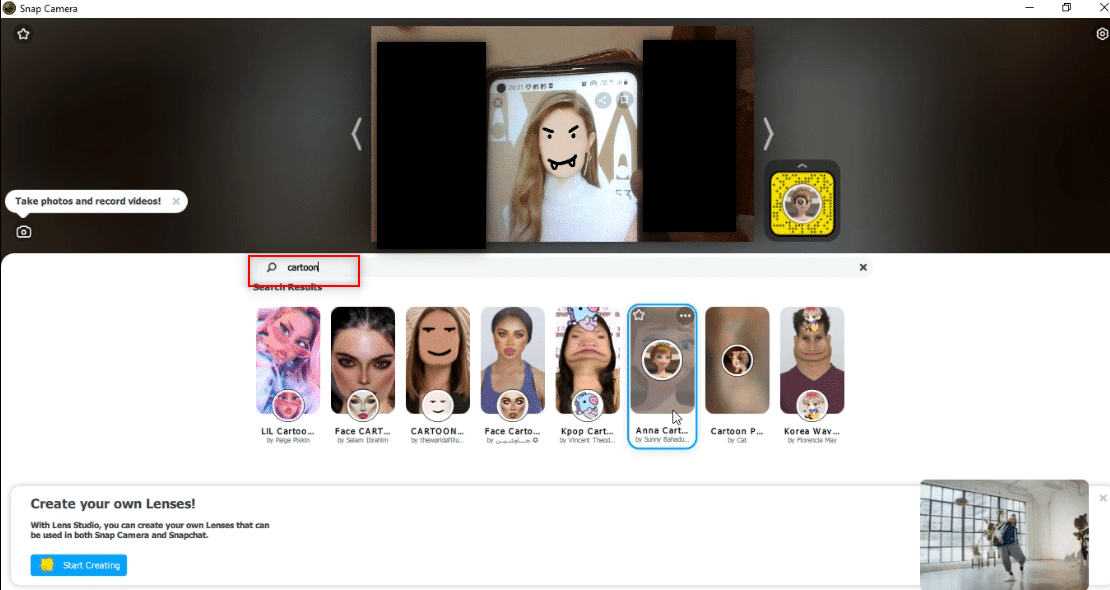Open the yellow Snapcode for current lens
Image resolution: width=1110 pixels, height=590 pixels.
tap(802, 204)
